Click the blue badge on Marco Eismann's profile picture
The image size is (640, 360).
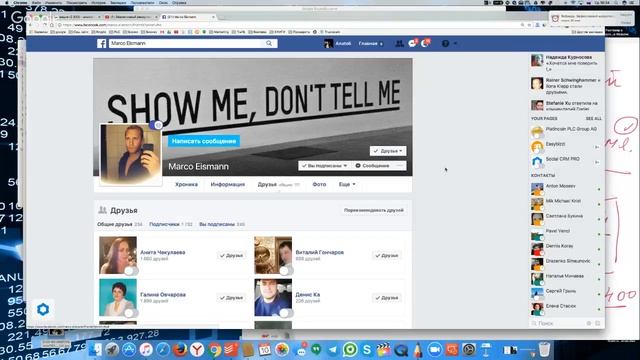pos(156,125)
